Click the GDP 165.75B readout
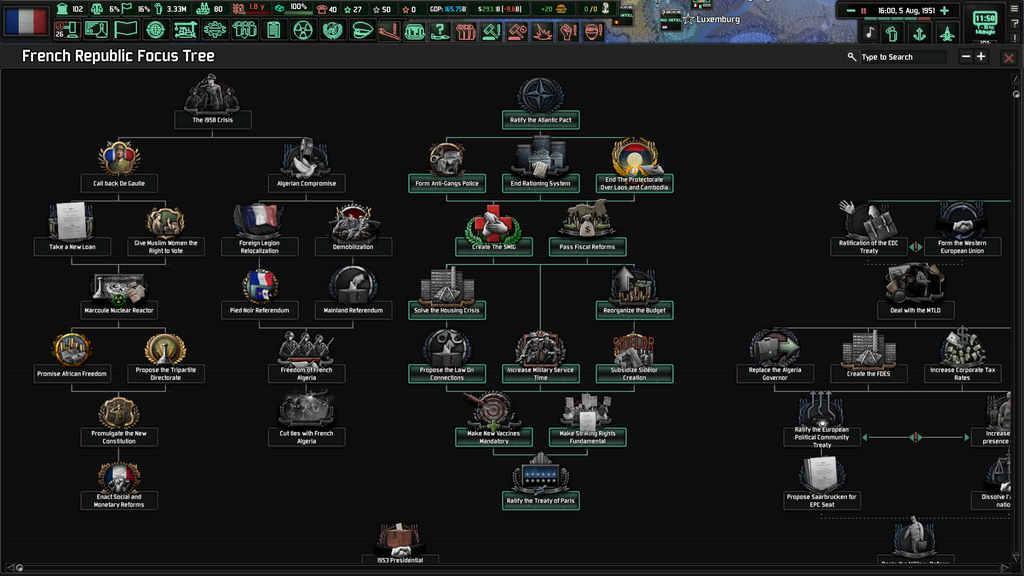Screen dimensions: 1024x576 coord(448,10)
